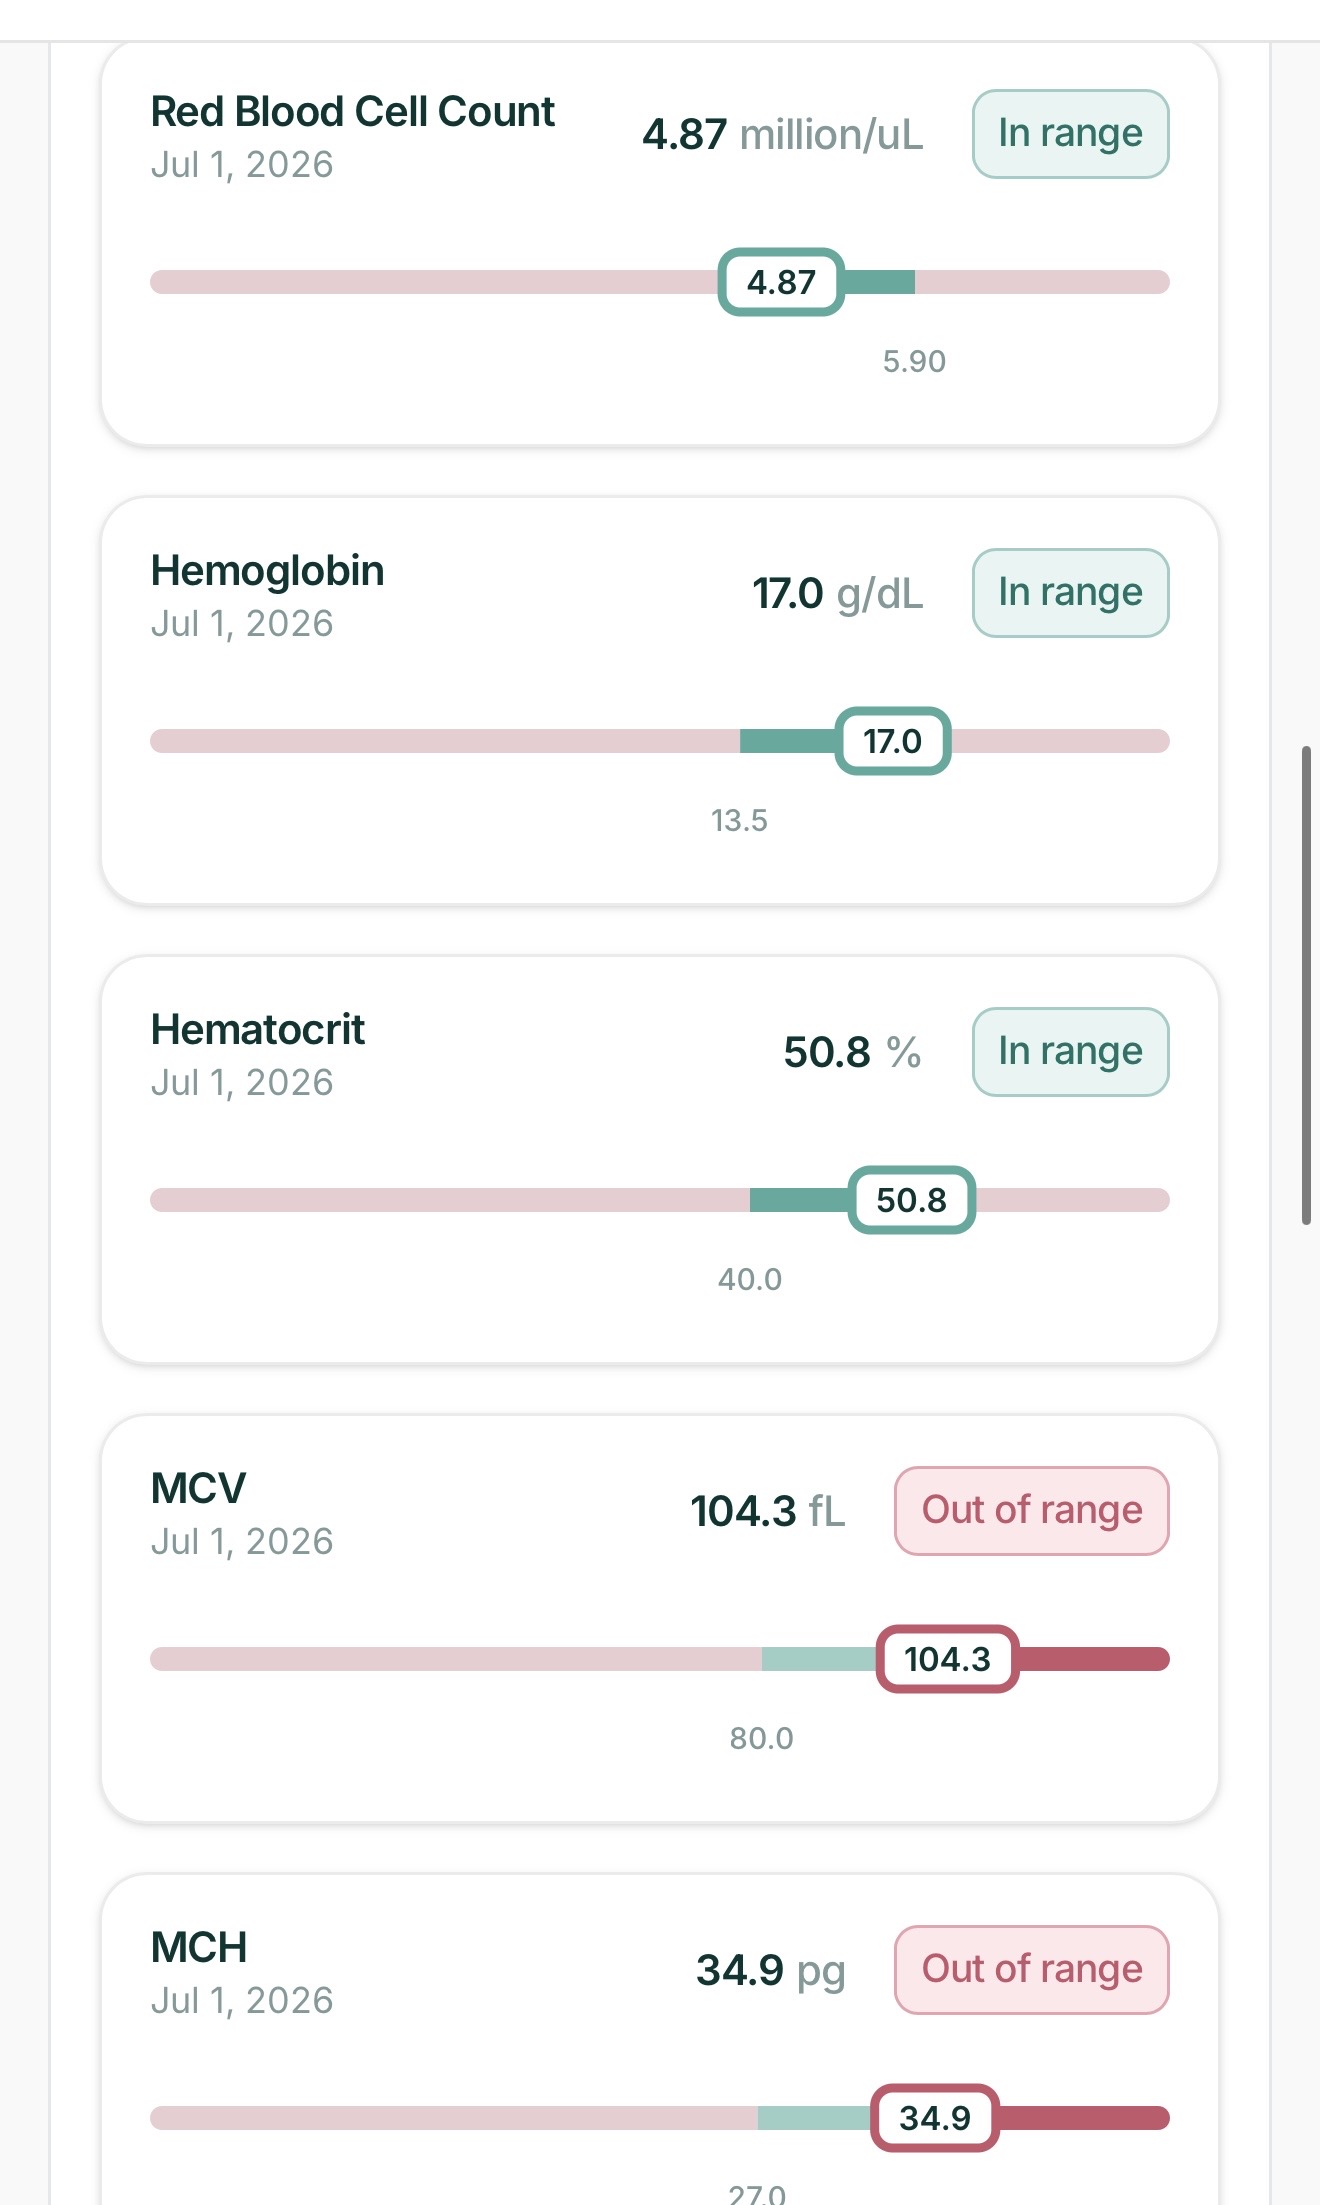The width and height of the screenshot is (1320, 2205).
Task: Click Out of range badge for MCV
Action: click(1031, 1511)
